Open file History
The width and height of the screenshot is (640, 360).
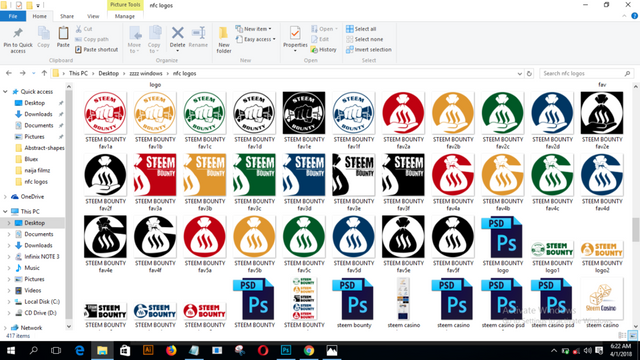pos(324,49)
